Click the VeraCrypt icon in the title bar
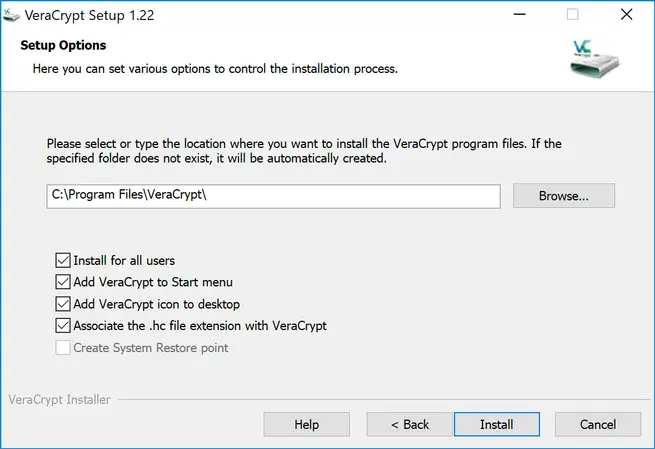The height and width of the screenshot is (449, 655). click(x=11, y=15)
